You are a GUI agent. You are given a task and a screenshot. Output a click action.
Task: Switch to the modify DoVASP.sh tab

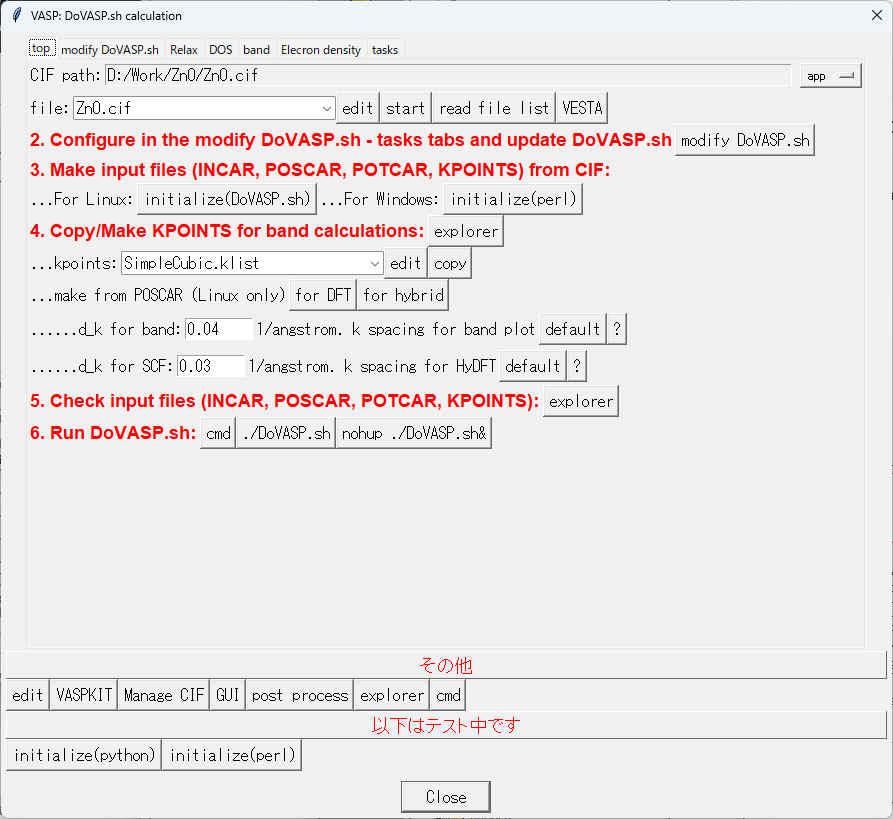[x=110, y=49]
